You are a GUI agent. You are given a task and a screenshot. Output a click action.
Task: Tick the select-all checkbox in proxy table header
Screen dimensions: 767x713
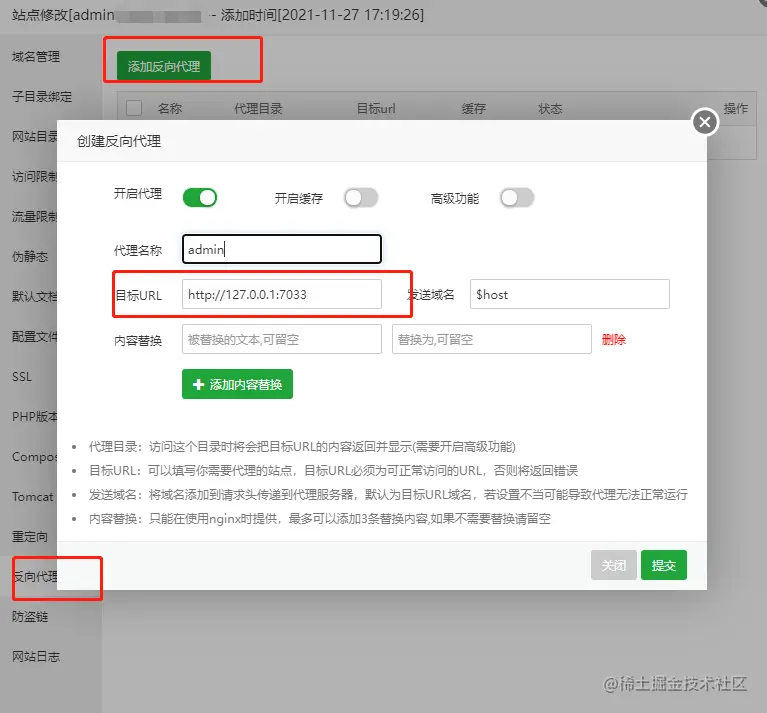134,108
